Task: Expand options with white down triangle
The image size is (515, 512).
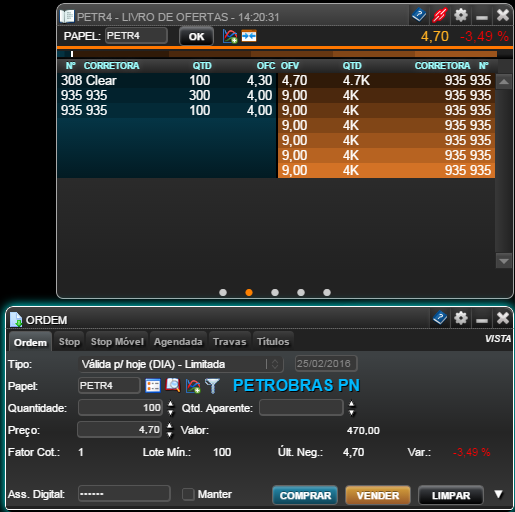Action: click(x=499, y=494)
